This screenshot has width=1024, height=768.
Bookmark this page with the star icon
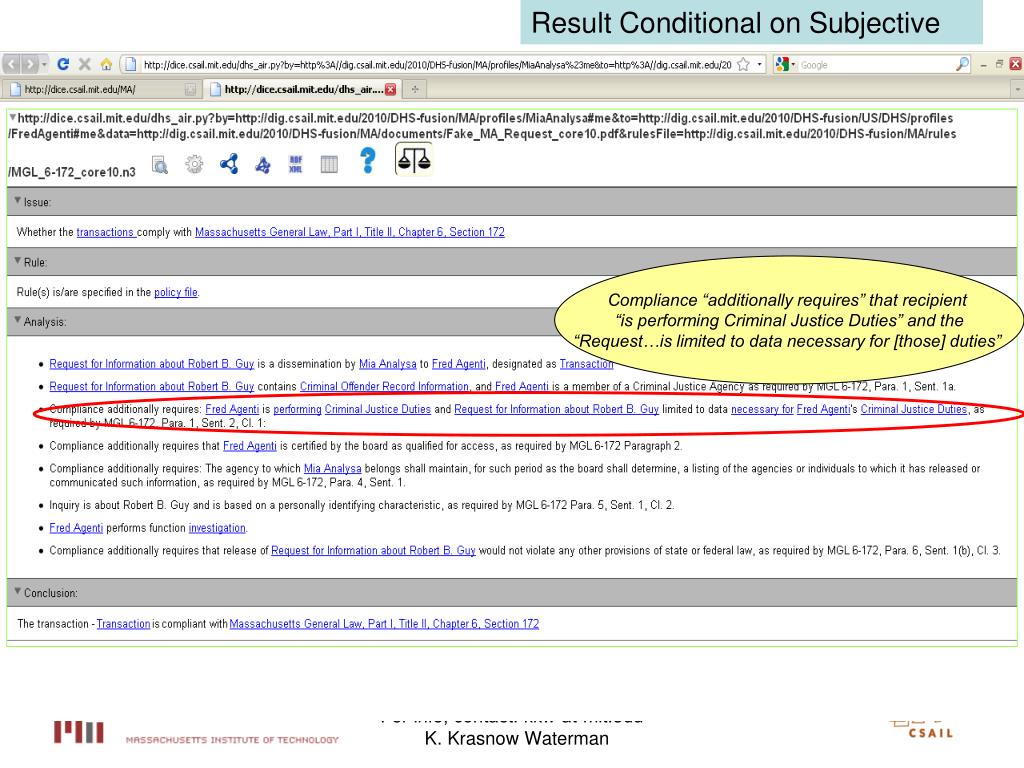coord(743,64)
